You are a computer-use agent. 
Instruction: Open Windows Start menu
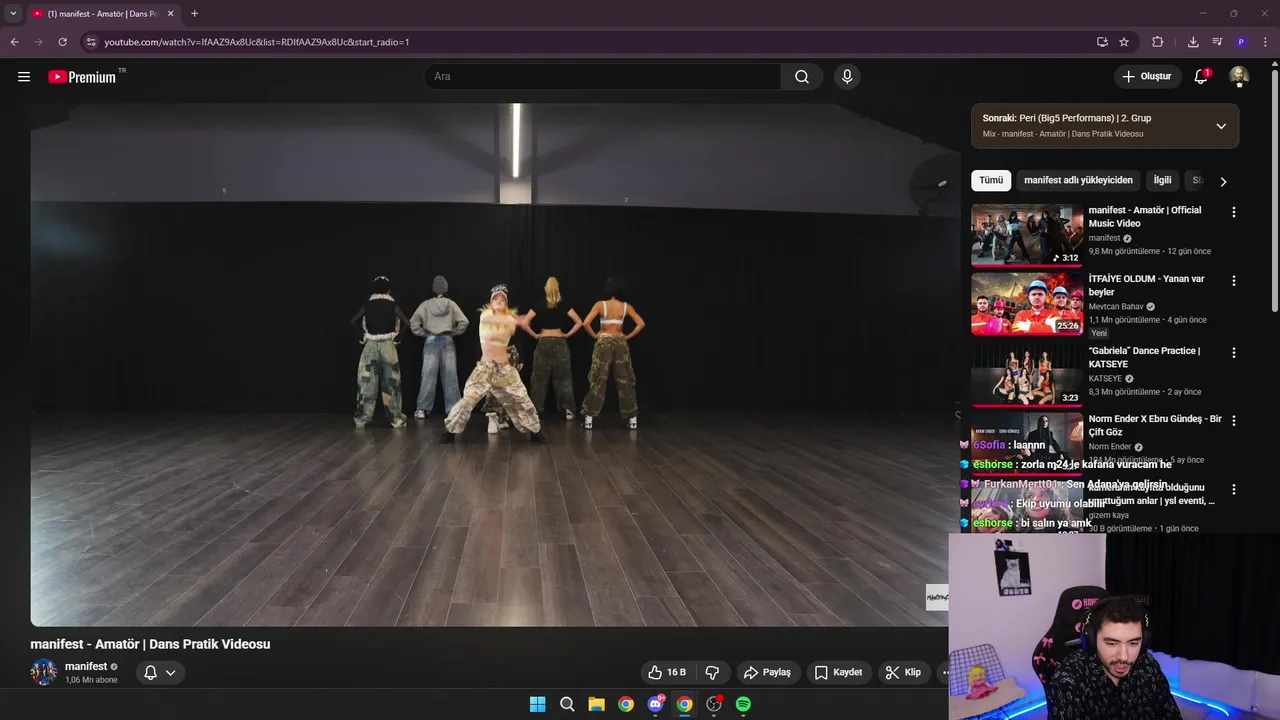[537, 704]
